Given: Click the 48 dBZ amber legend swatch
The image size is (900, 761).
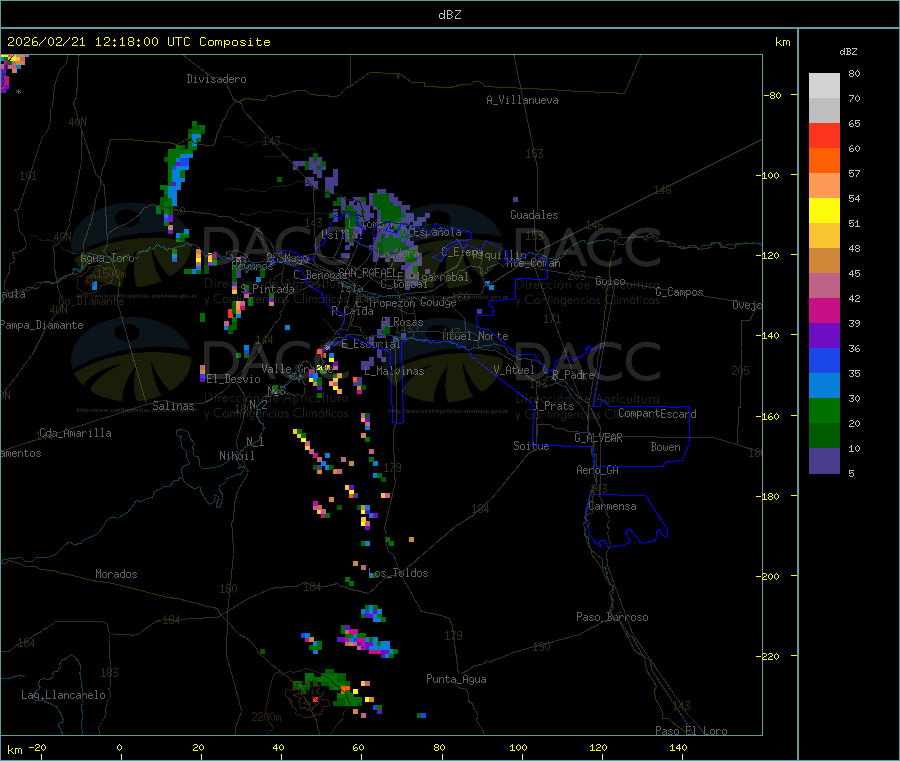Looking at the screenshot, I should [x=824, y=261].
